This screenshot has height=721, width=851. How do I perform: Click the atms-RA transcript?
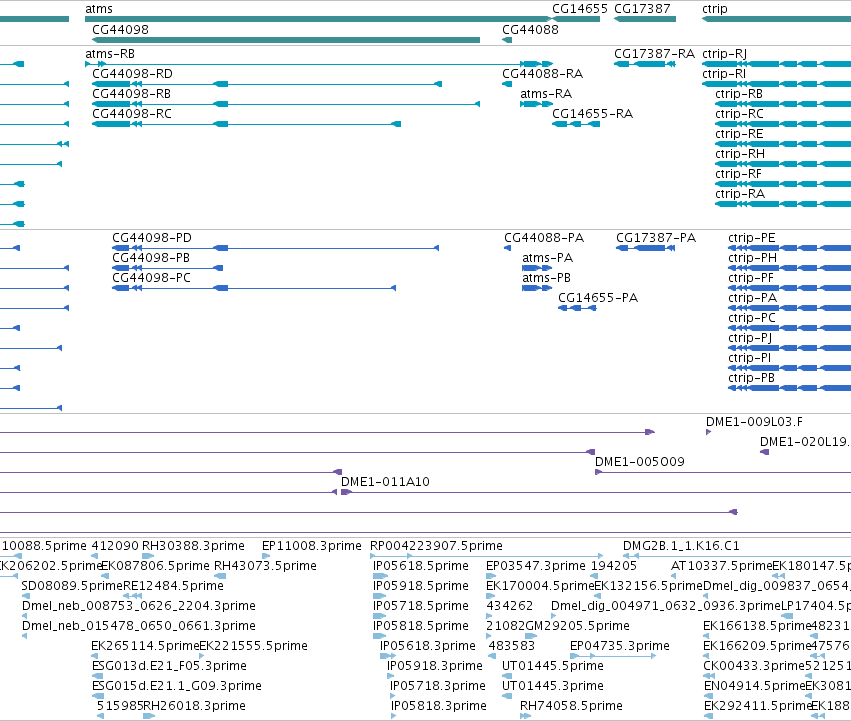click(x=536, y=104)
